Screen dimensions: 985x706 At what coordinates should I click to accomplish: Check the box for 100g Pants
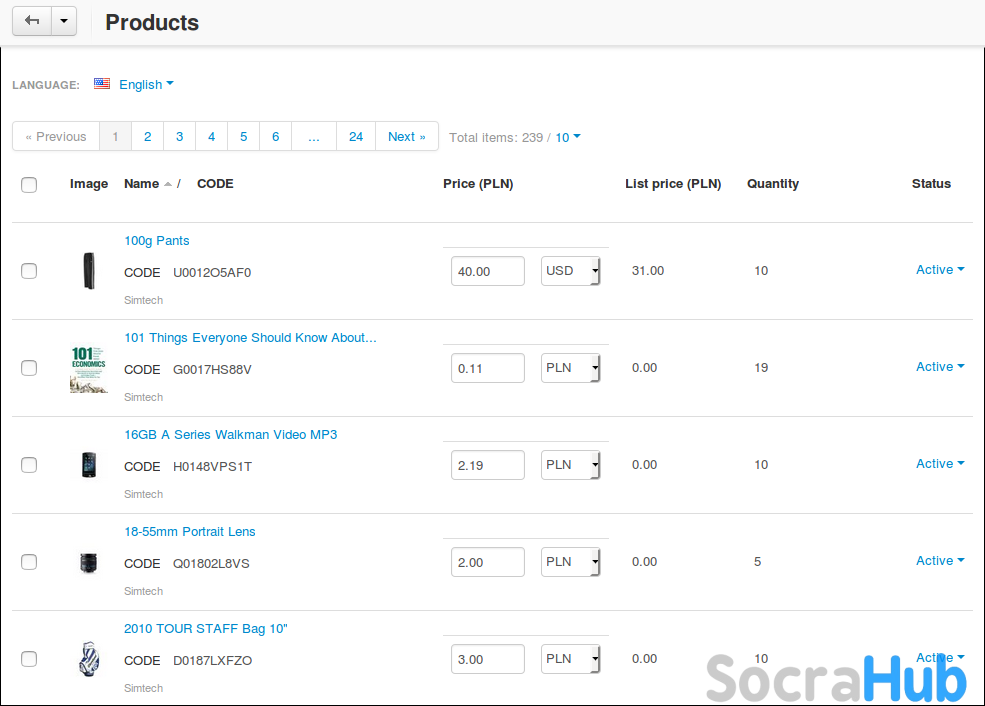[x=29, y=271]
